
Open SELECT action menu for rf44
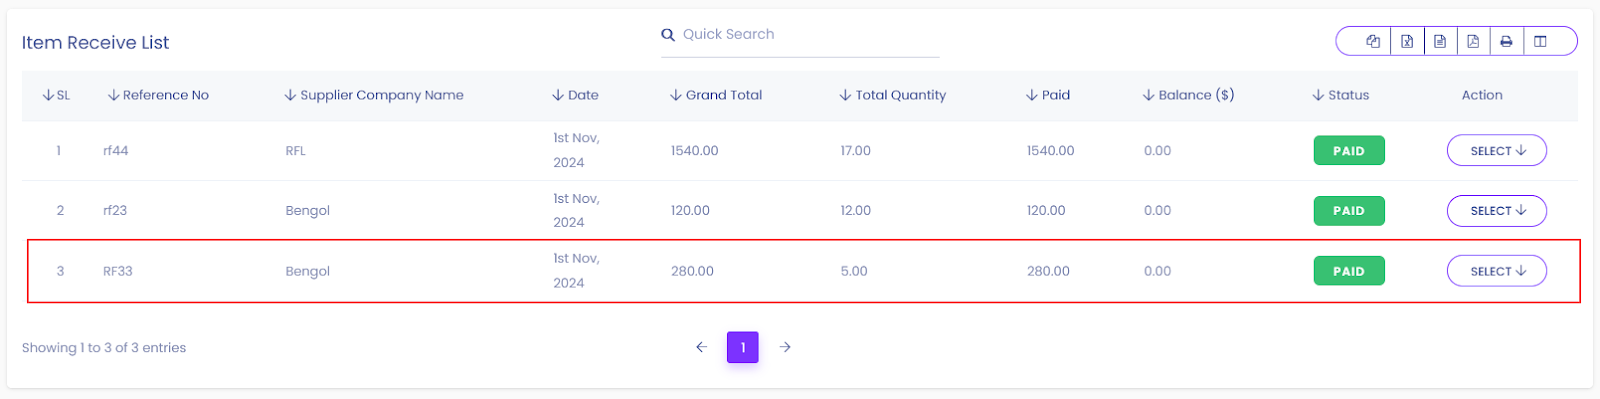pos(1497,151)
